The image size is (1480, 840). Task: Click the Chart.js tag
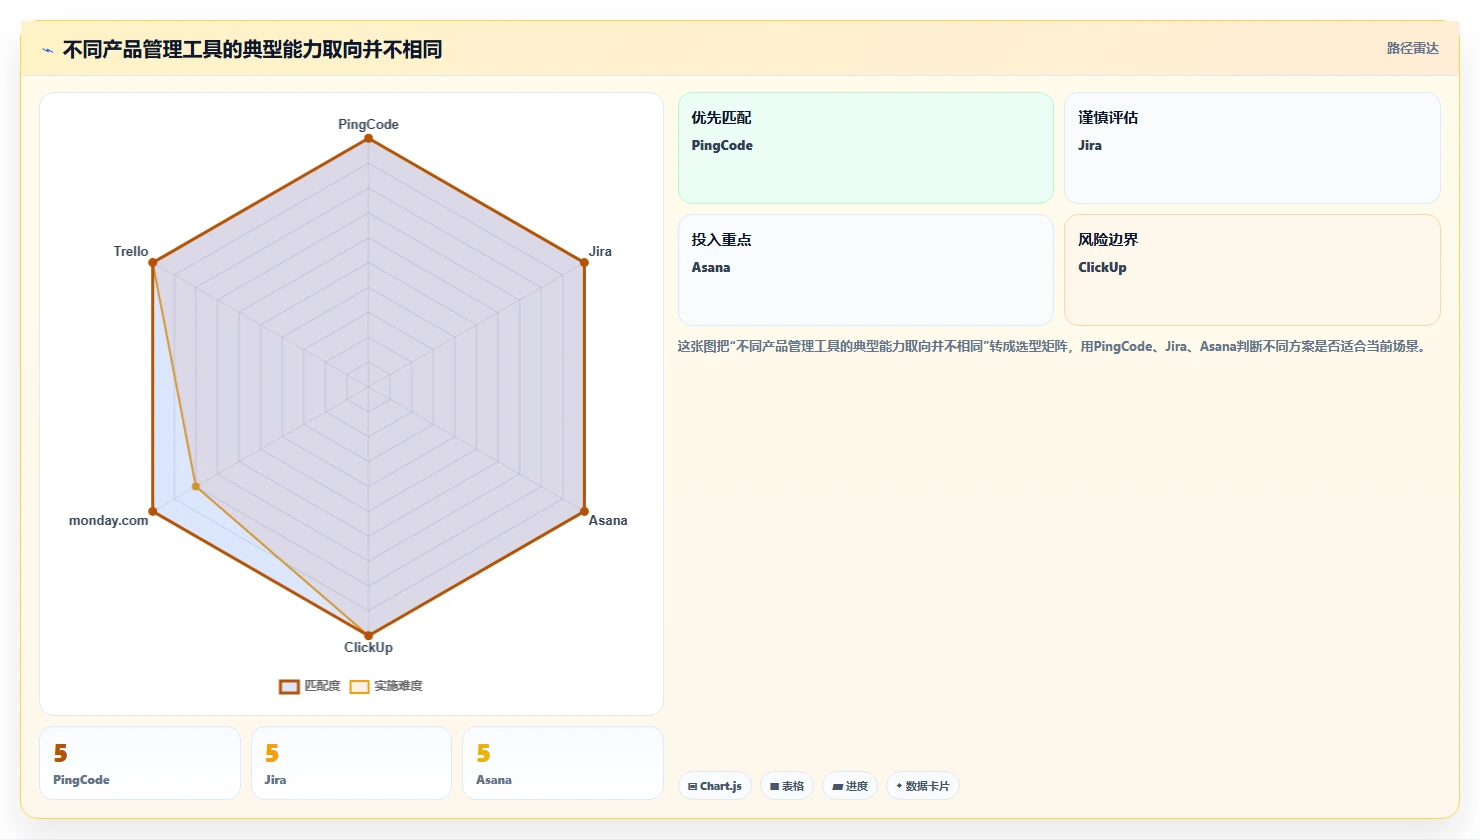click(x=715, y=786)
